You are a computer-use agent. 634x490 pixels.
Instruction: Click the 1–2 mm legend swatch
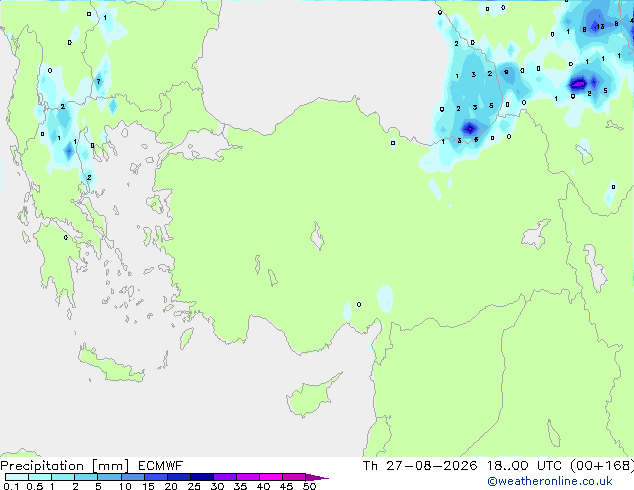[x=63, y=477]
